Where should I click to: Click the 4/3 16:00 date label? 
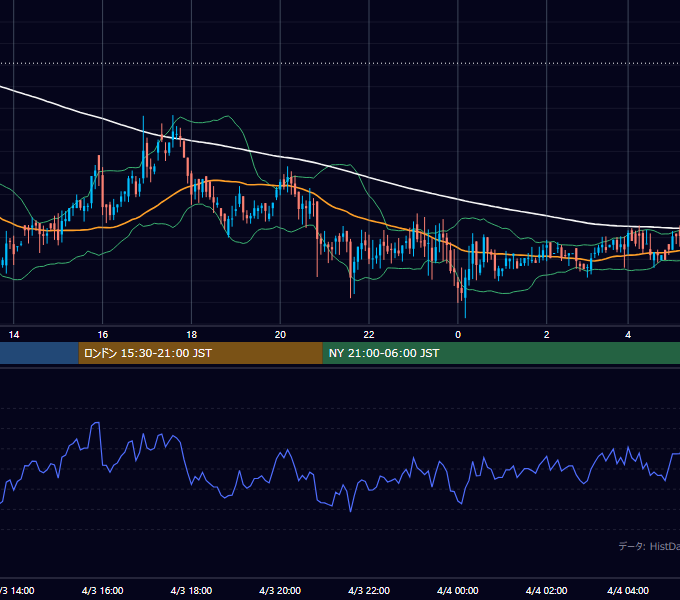[x=102, y=590]
